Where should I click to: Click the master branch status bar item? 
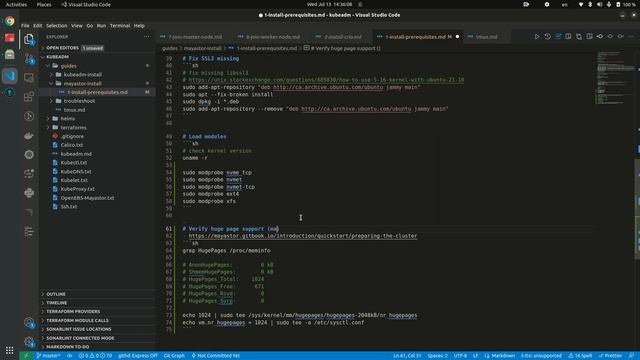(x=48, y=356)
